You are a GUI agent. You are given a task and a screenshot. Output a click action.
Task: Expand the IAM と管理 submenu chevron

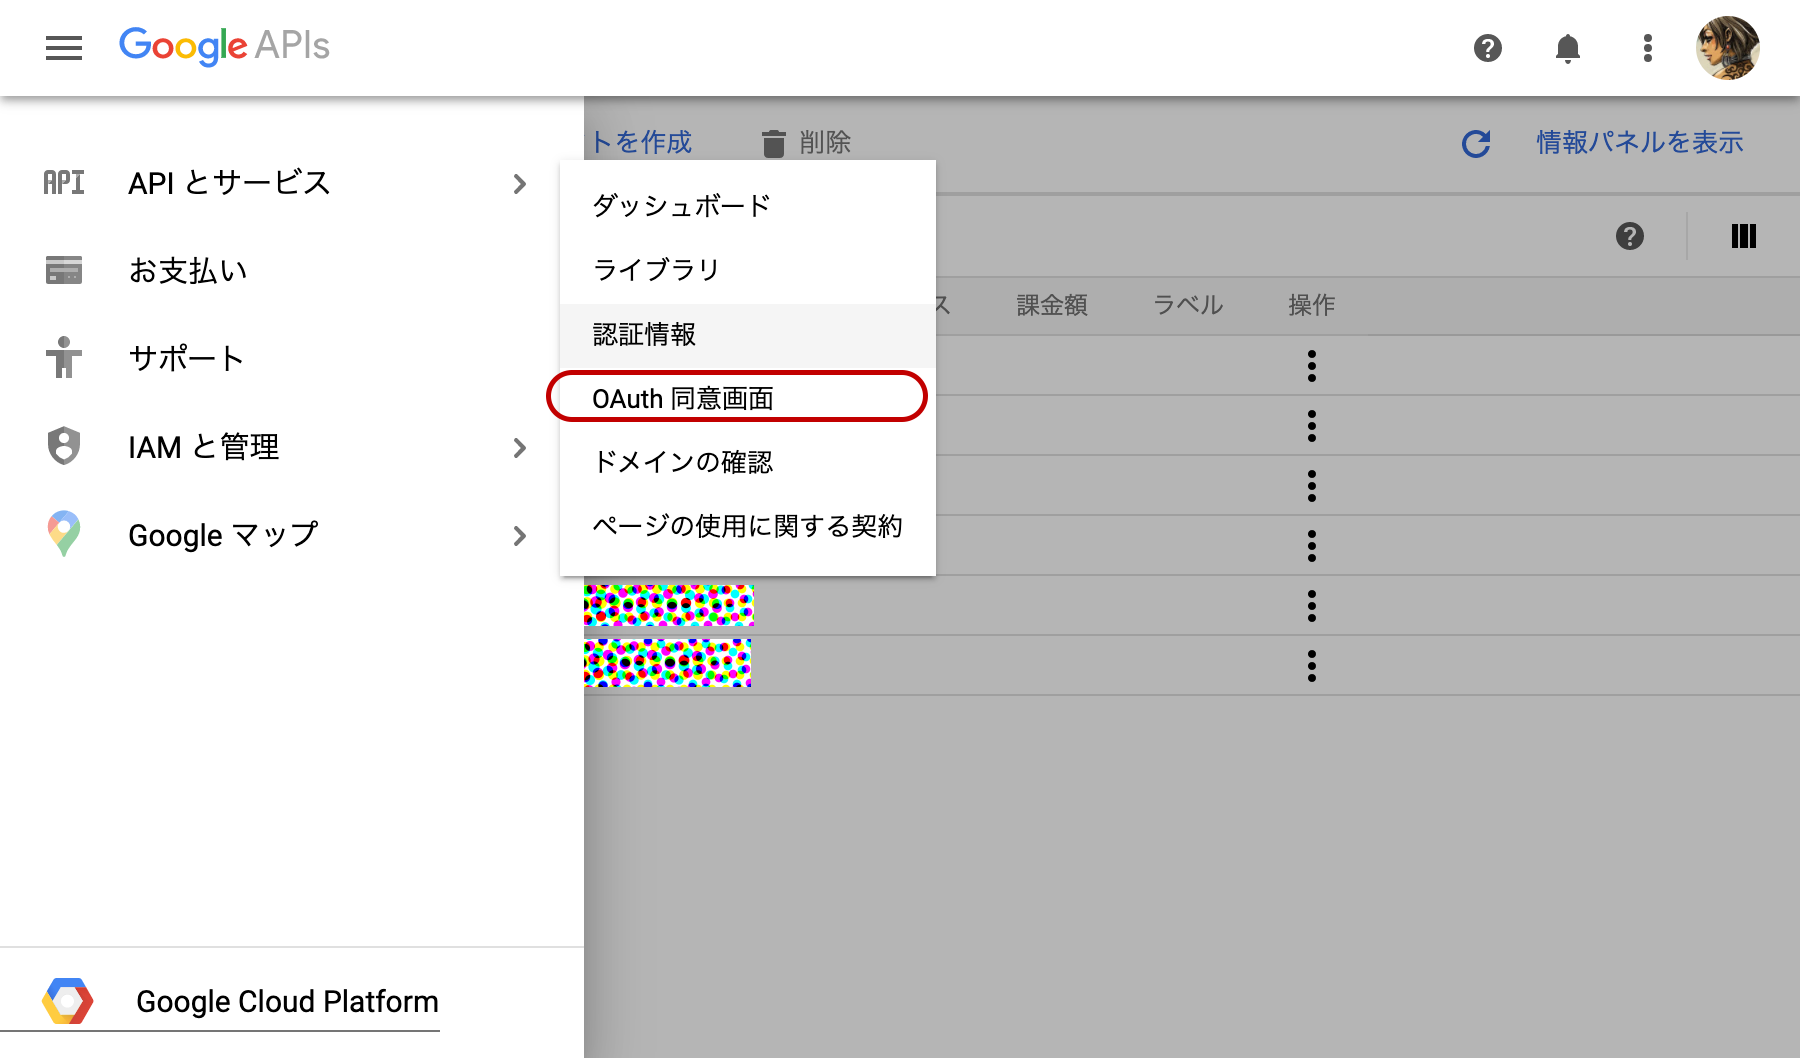point(519,448)
